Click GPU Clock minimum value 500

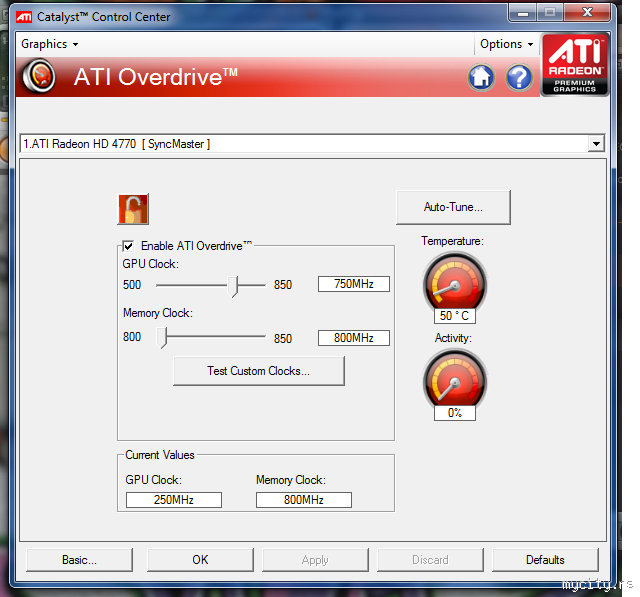coord(132,285)
